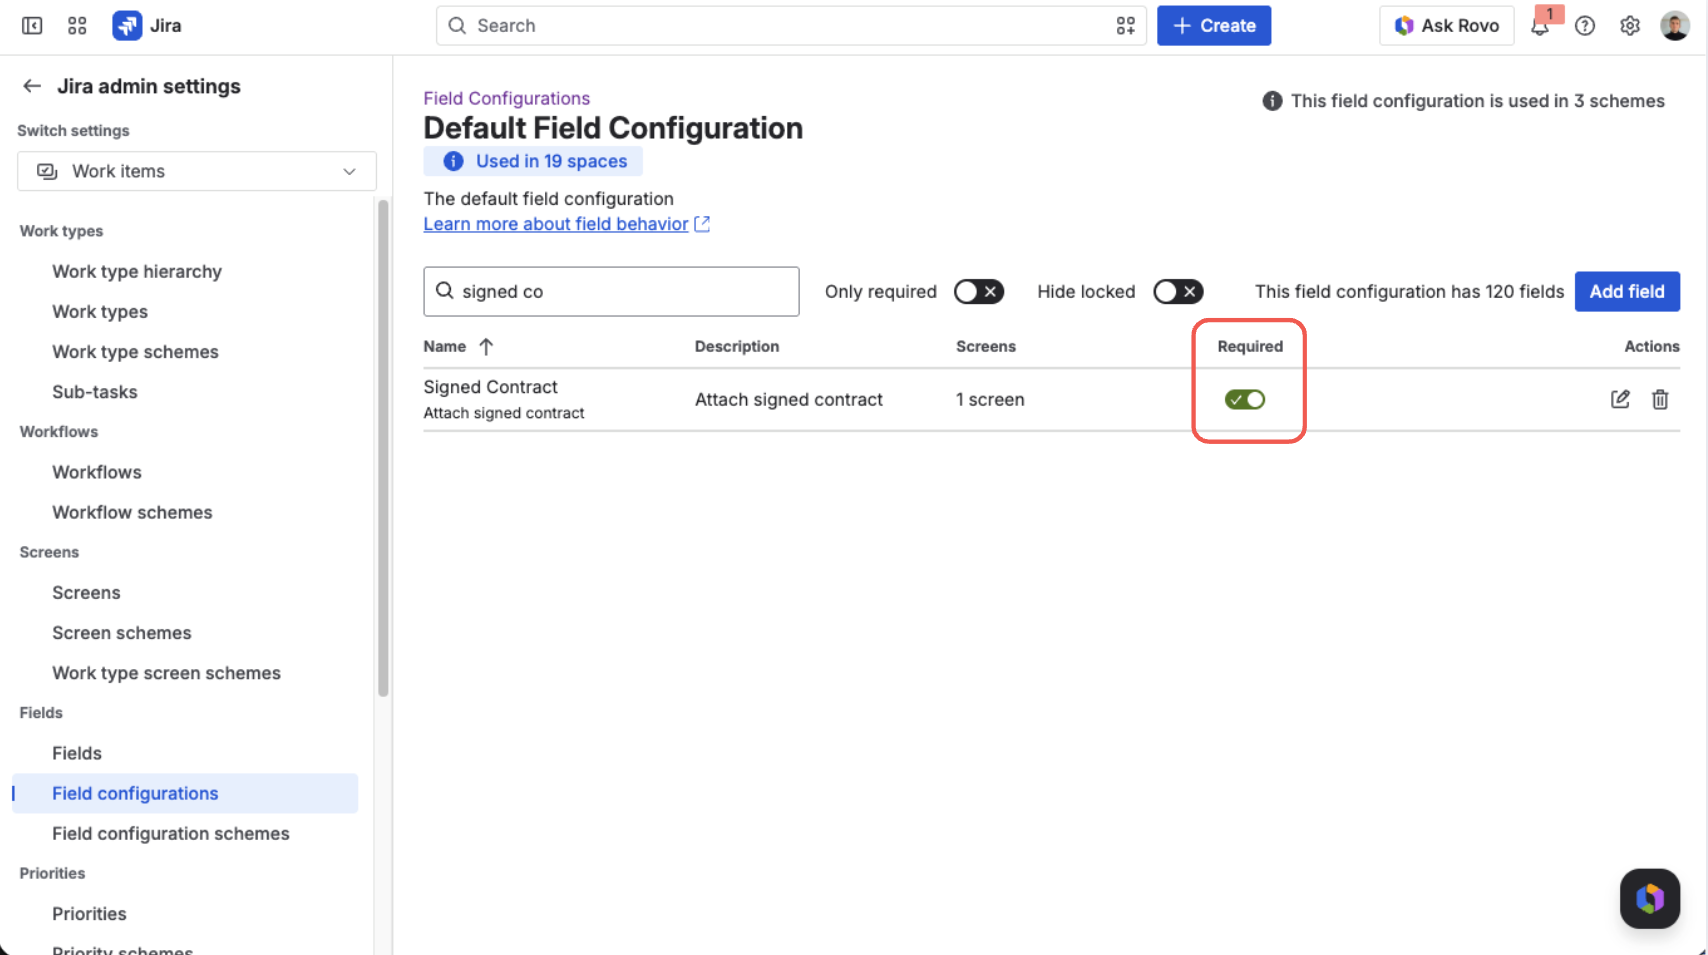Go to Screen schemes
The height and width of the screenshot is (955, 1708).
[122, 633]
